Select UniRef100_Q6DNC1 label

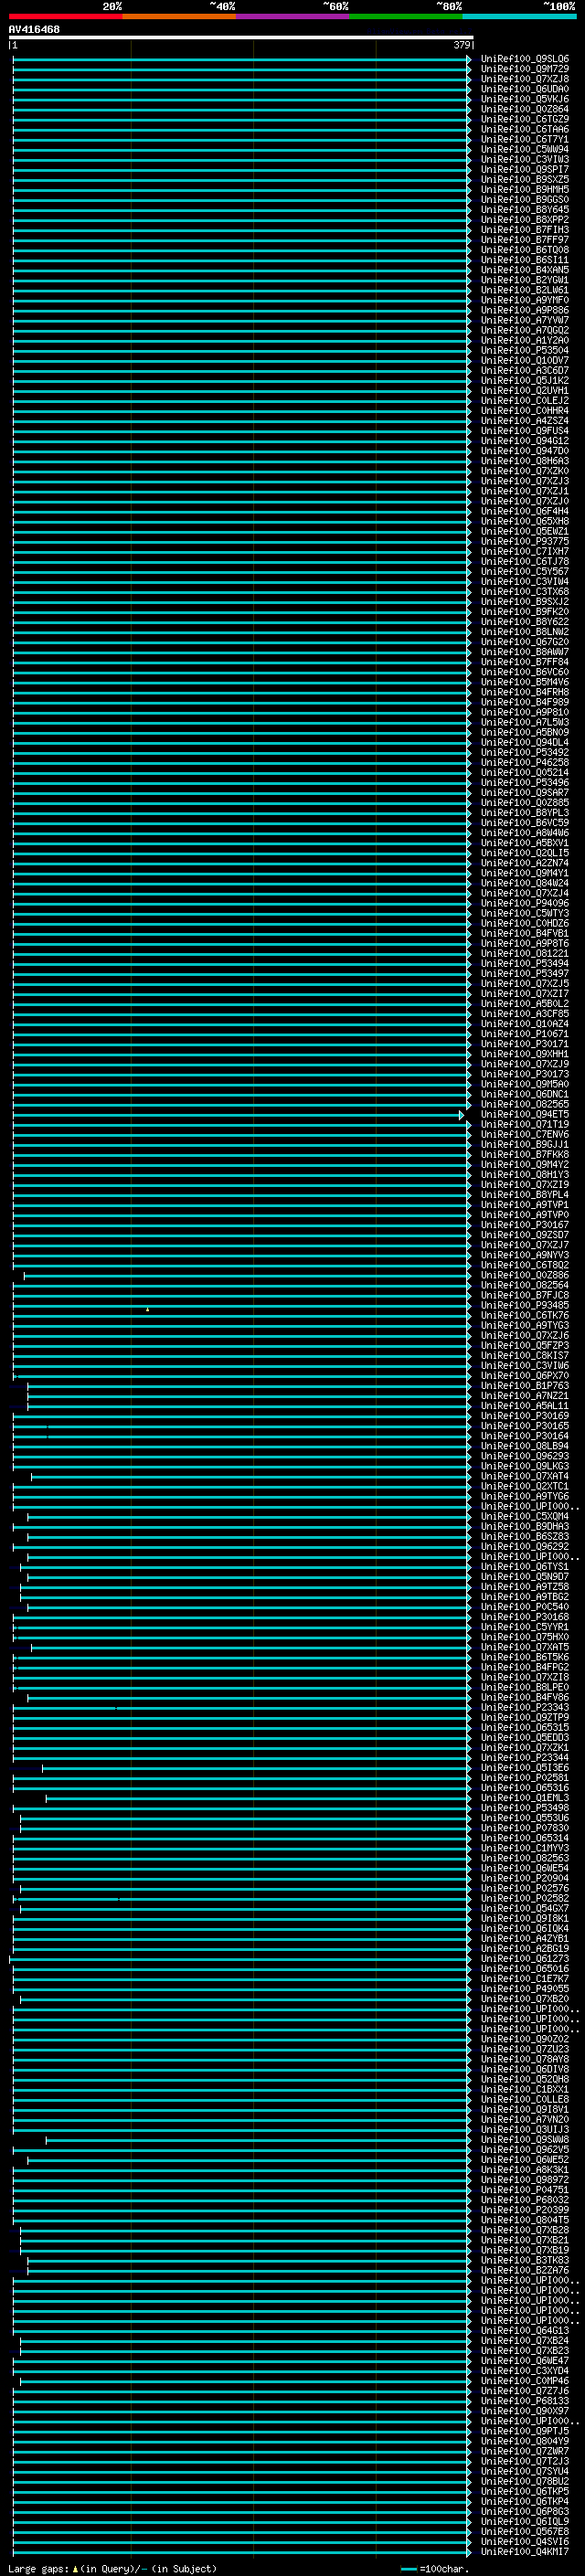pyautogui.click(x=525, y=1094)
